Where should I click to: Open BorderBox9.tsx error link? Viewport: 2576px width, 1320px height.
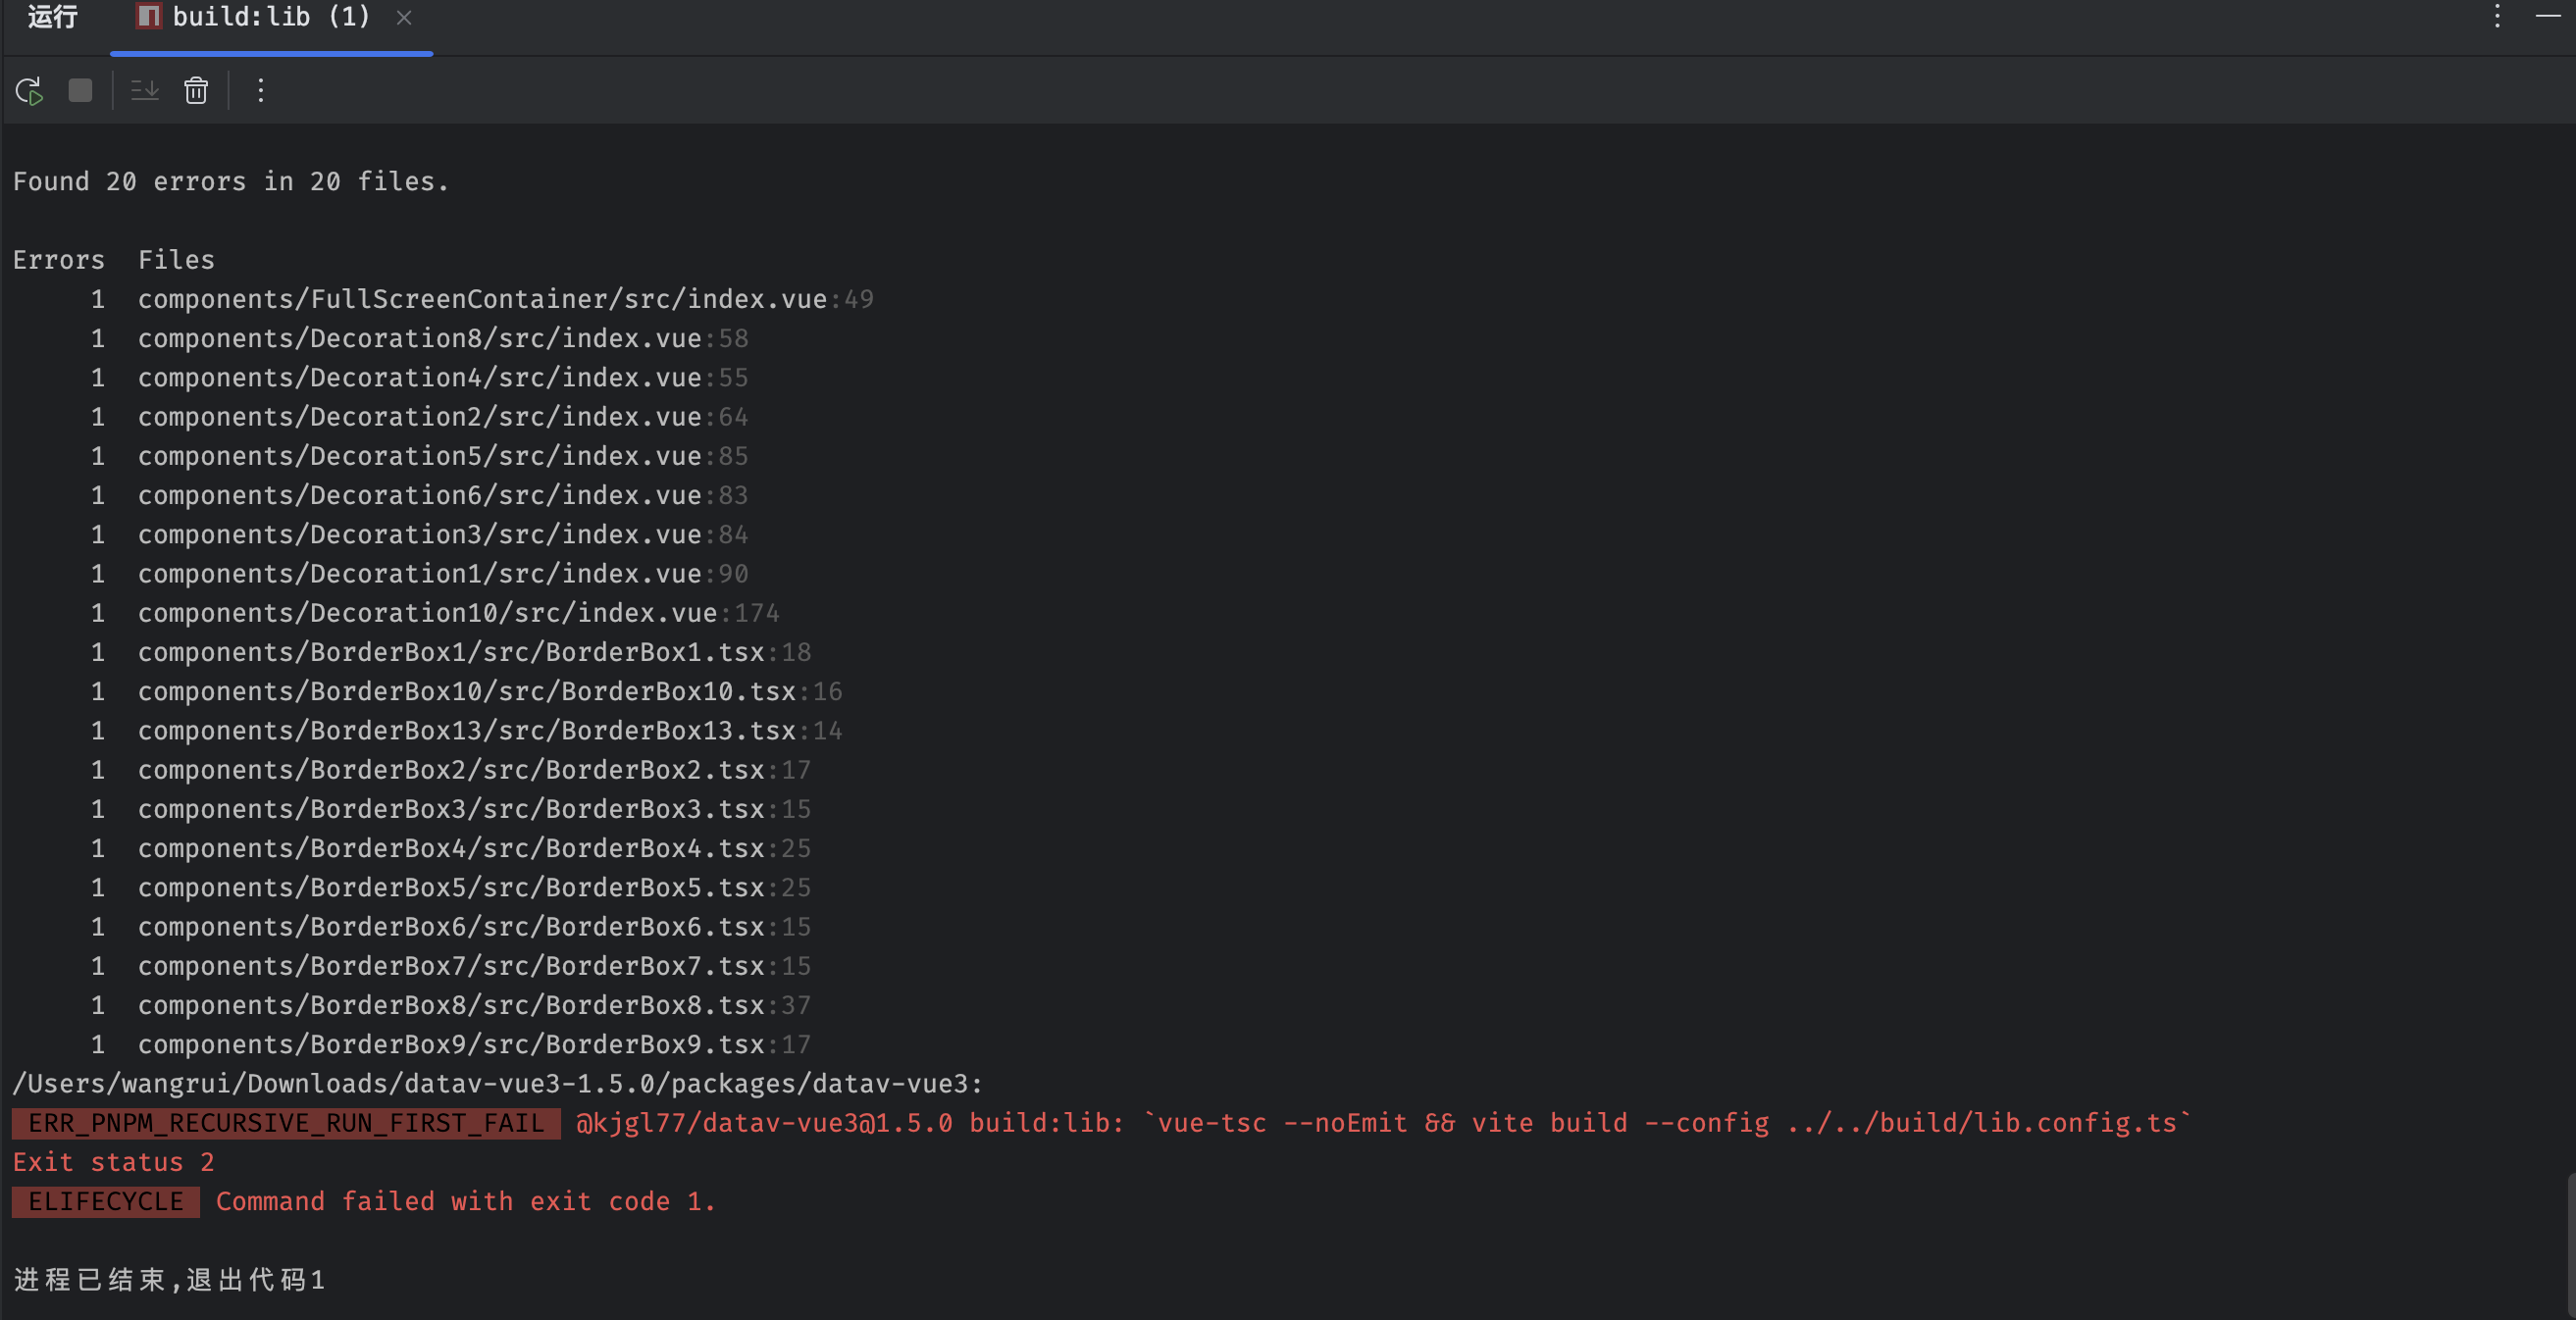[449, 1043]
